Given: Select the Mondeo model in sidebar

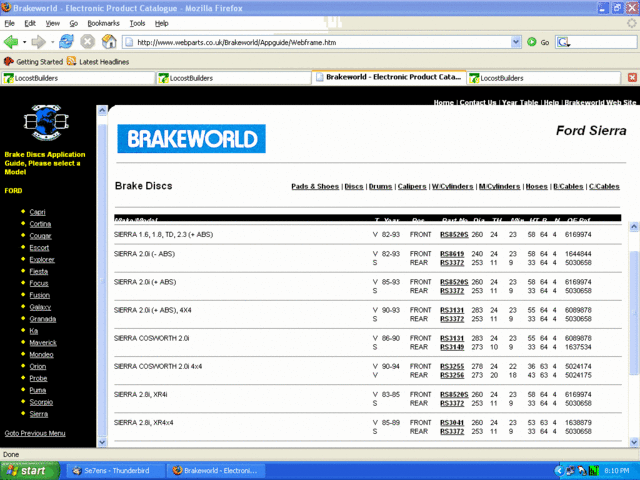Looking at the screenshot, I should pos(41,354).
